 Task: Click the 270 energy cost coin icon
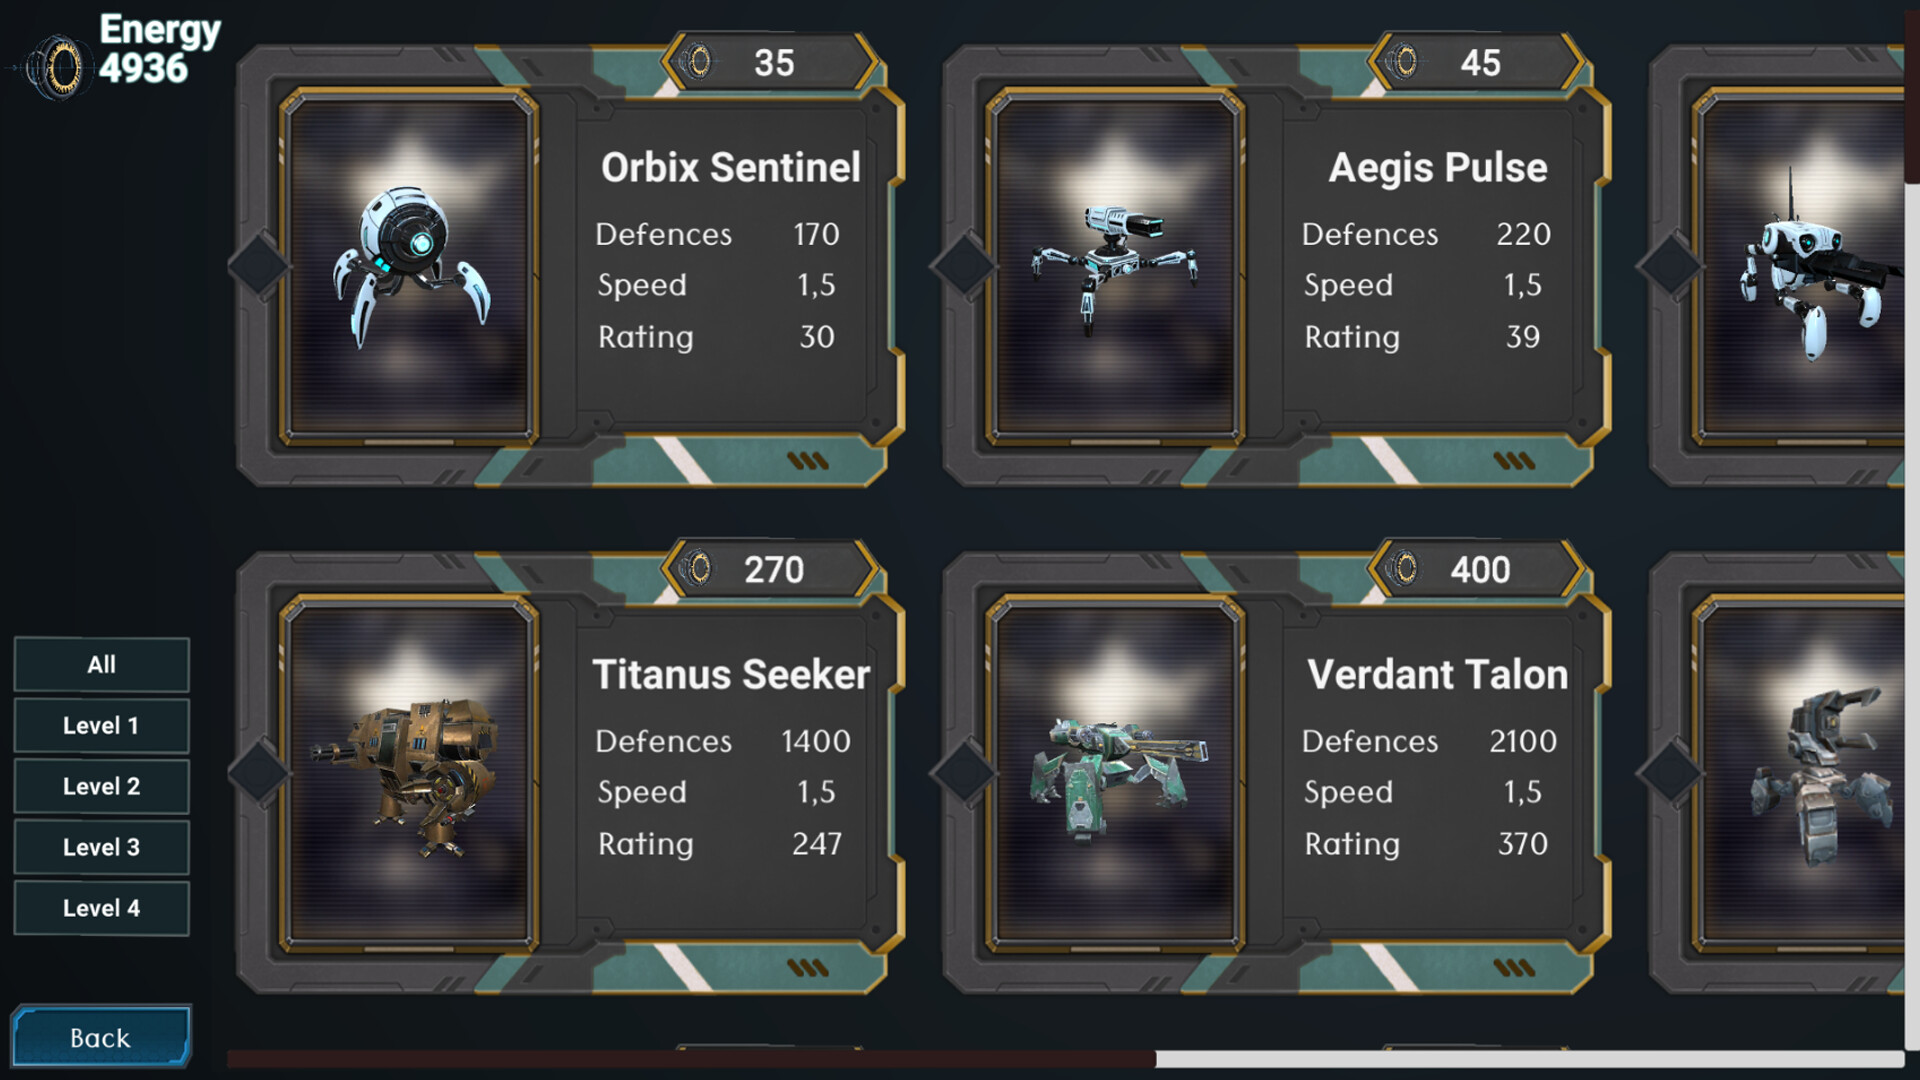pyautogui.click(x=698, y=569)
